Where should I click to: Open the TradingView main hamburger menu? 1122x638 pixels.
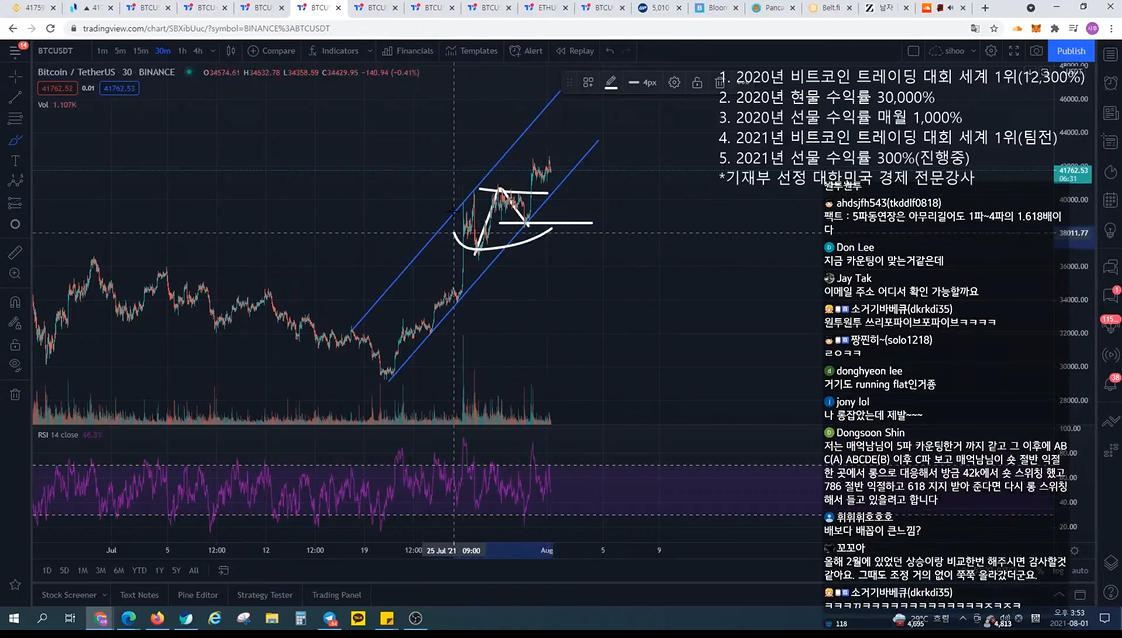click(x=15, y=51)
